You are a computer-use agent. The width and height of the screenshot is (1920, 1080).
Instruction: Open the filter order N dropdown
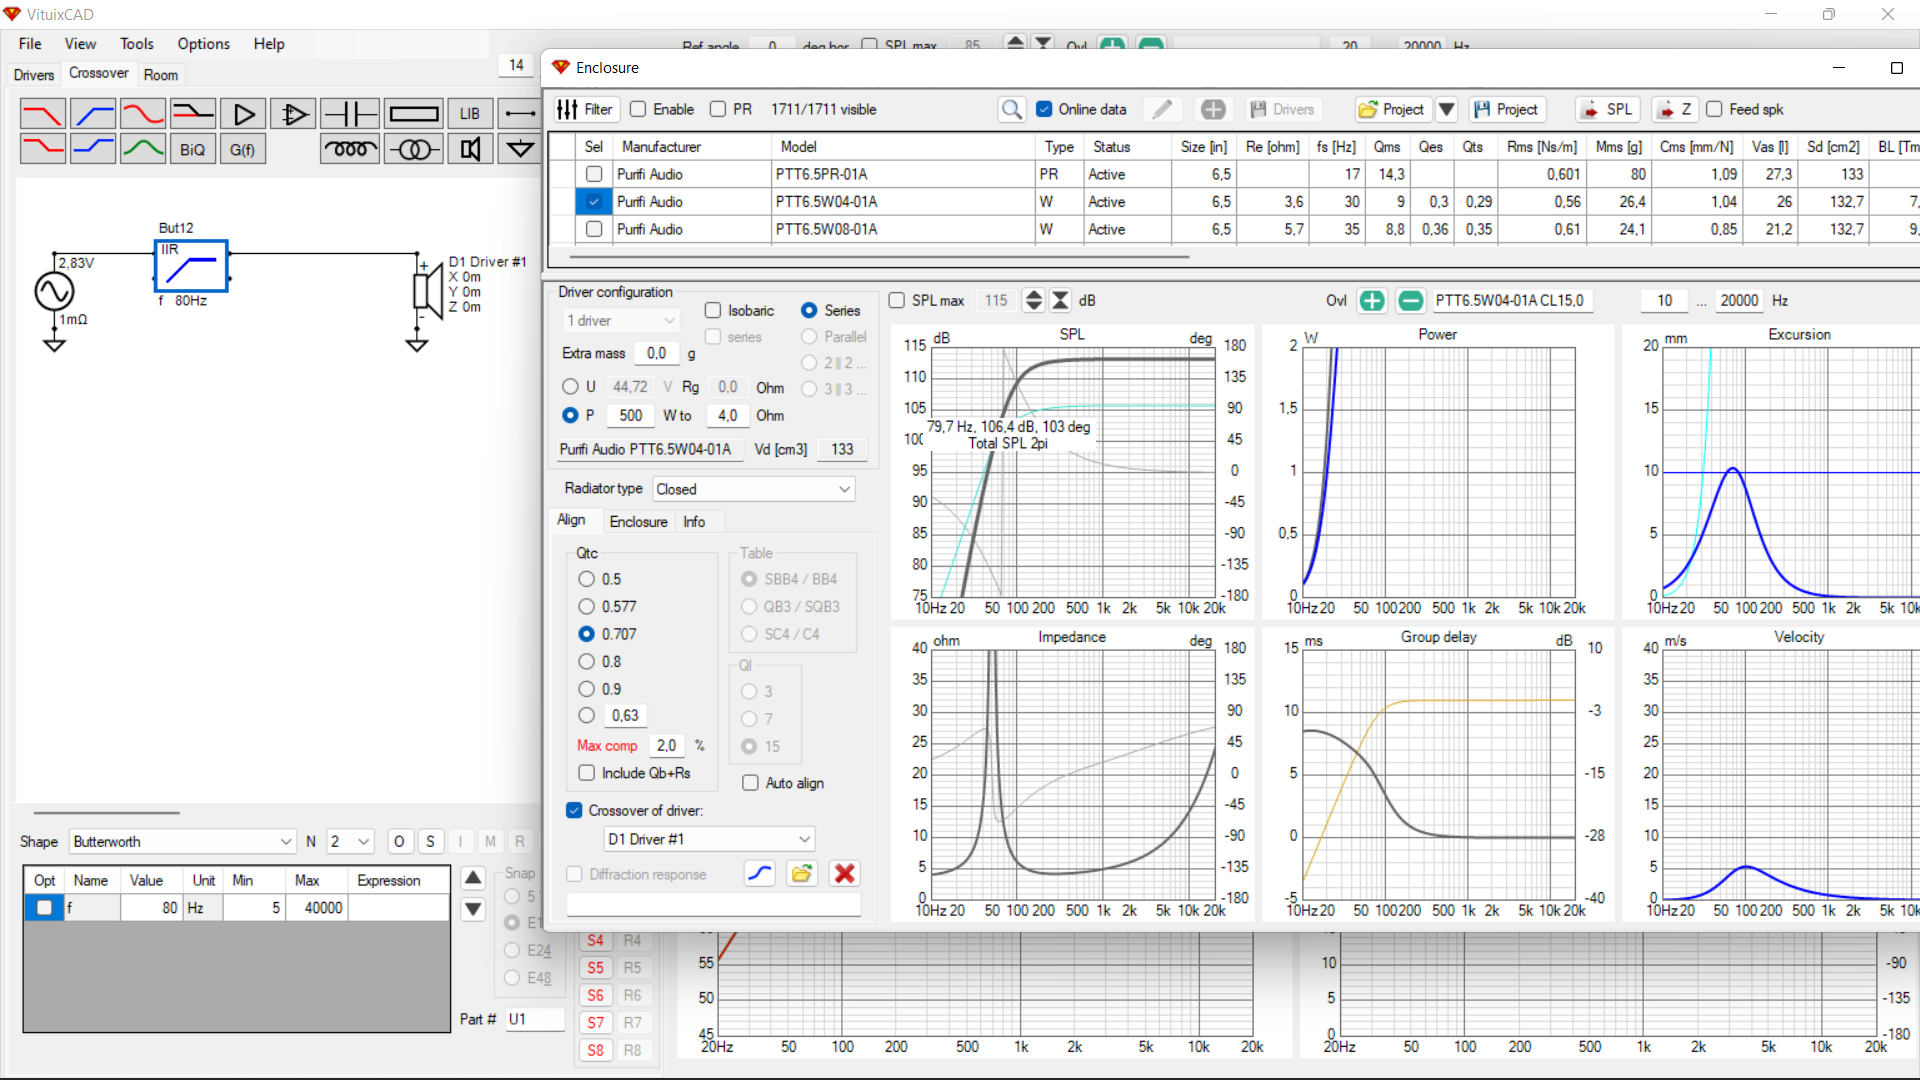pyautogui.click(x=350, y=842)
